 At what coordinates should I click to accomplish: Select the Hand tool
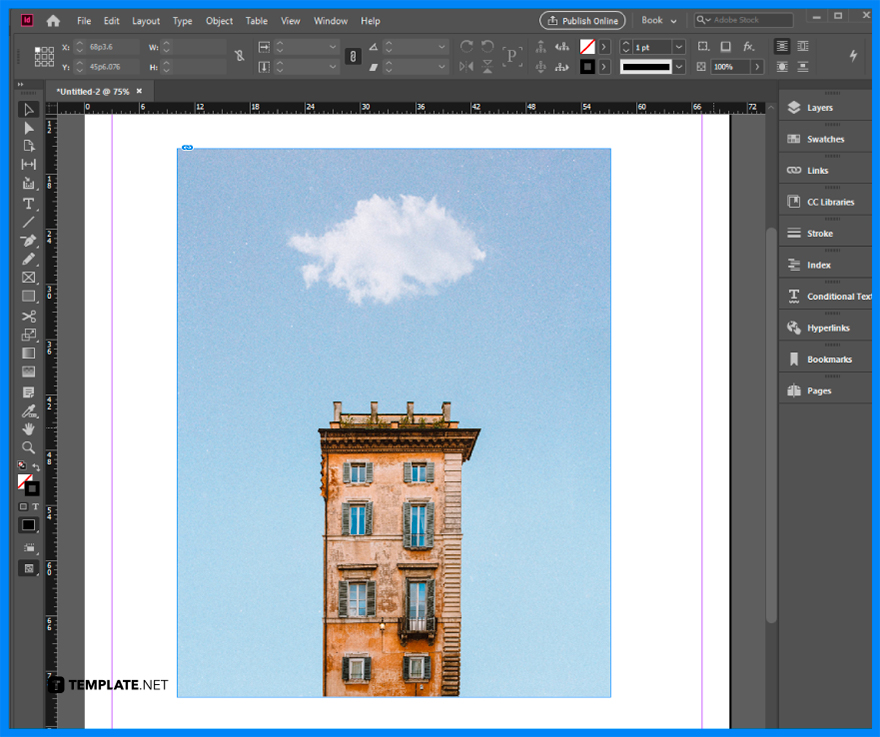pos(28,428)
